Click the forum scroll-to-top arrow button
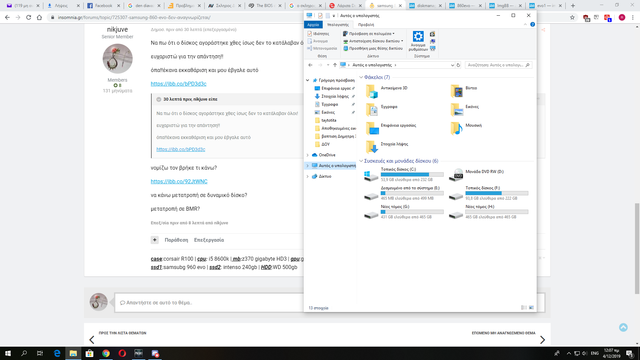The height and width of the screenshot is (360, 640). tap(623, 327)
